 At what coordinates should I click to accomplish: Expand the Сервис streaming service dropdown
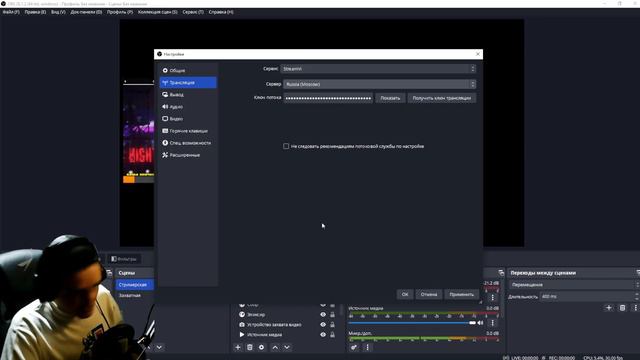point(378,69)
